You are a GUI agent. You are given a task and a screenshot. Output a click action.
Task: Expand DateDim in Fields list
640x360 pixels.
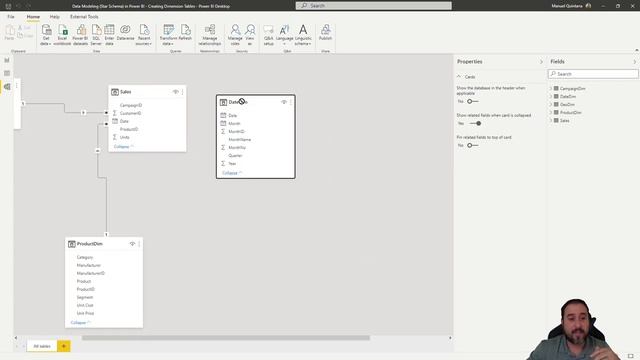551,97
